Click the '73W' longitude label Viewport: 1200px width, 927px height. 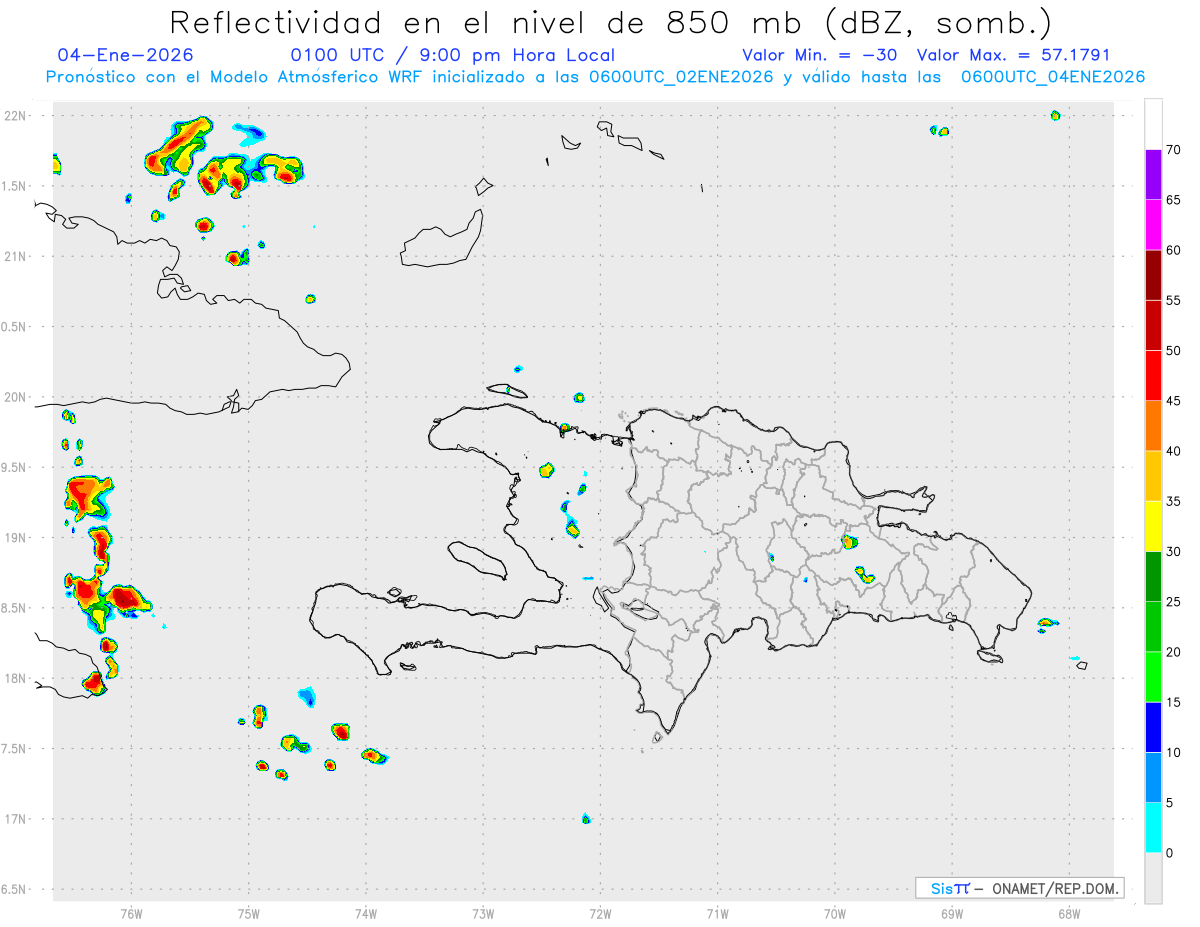pos(483,913)
